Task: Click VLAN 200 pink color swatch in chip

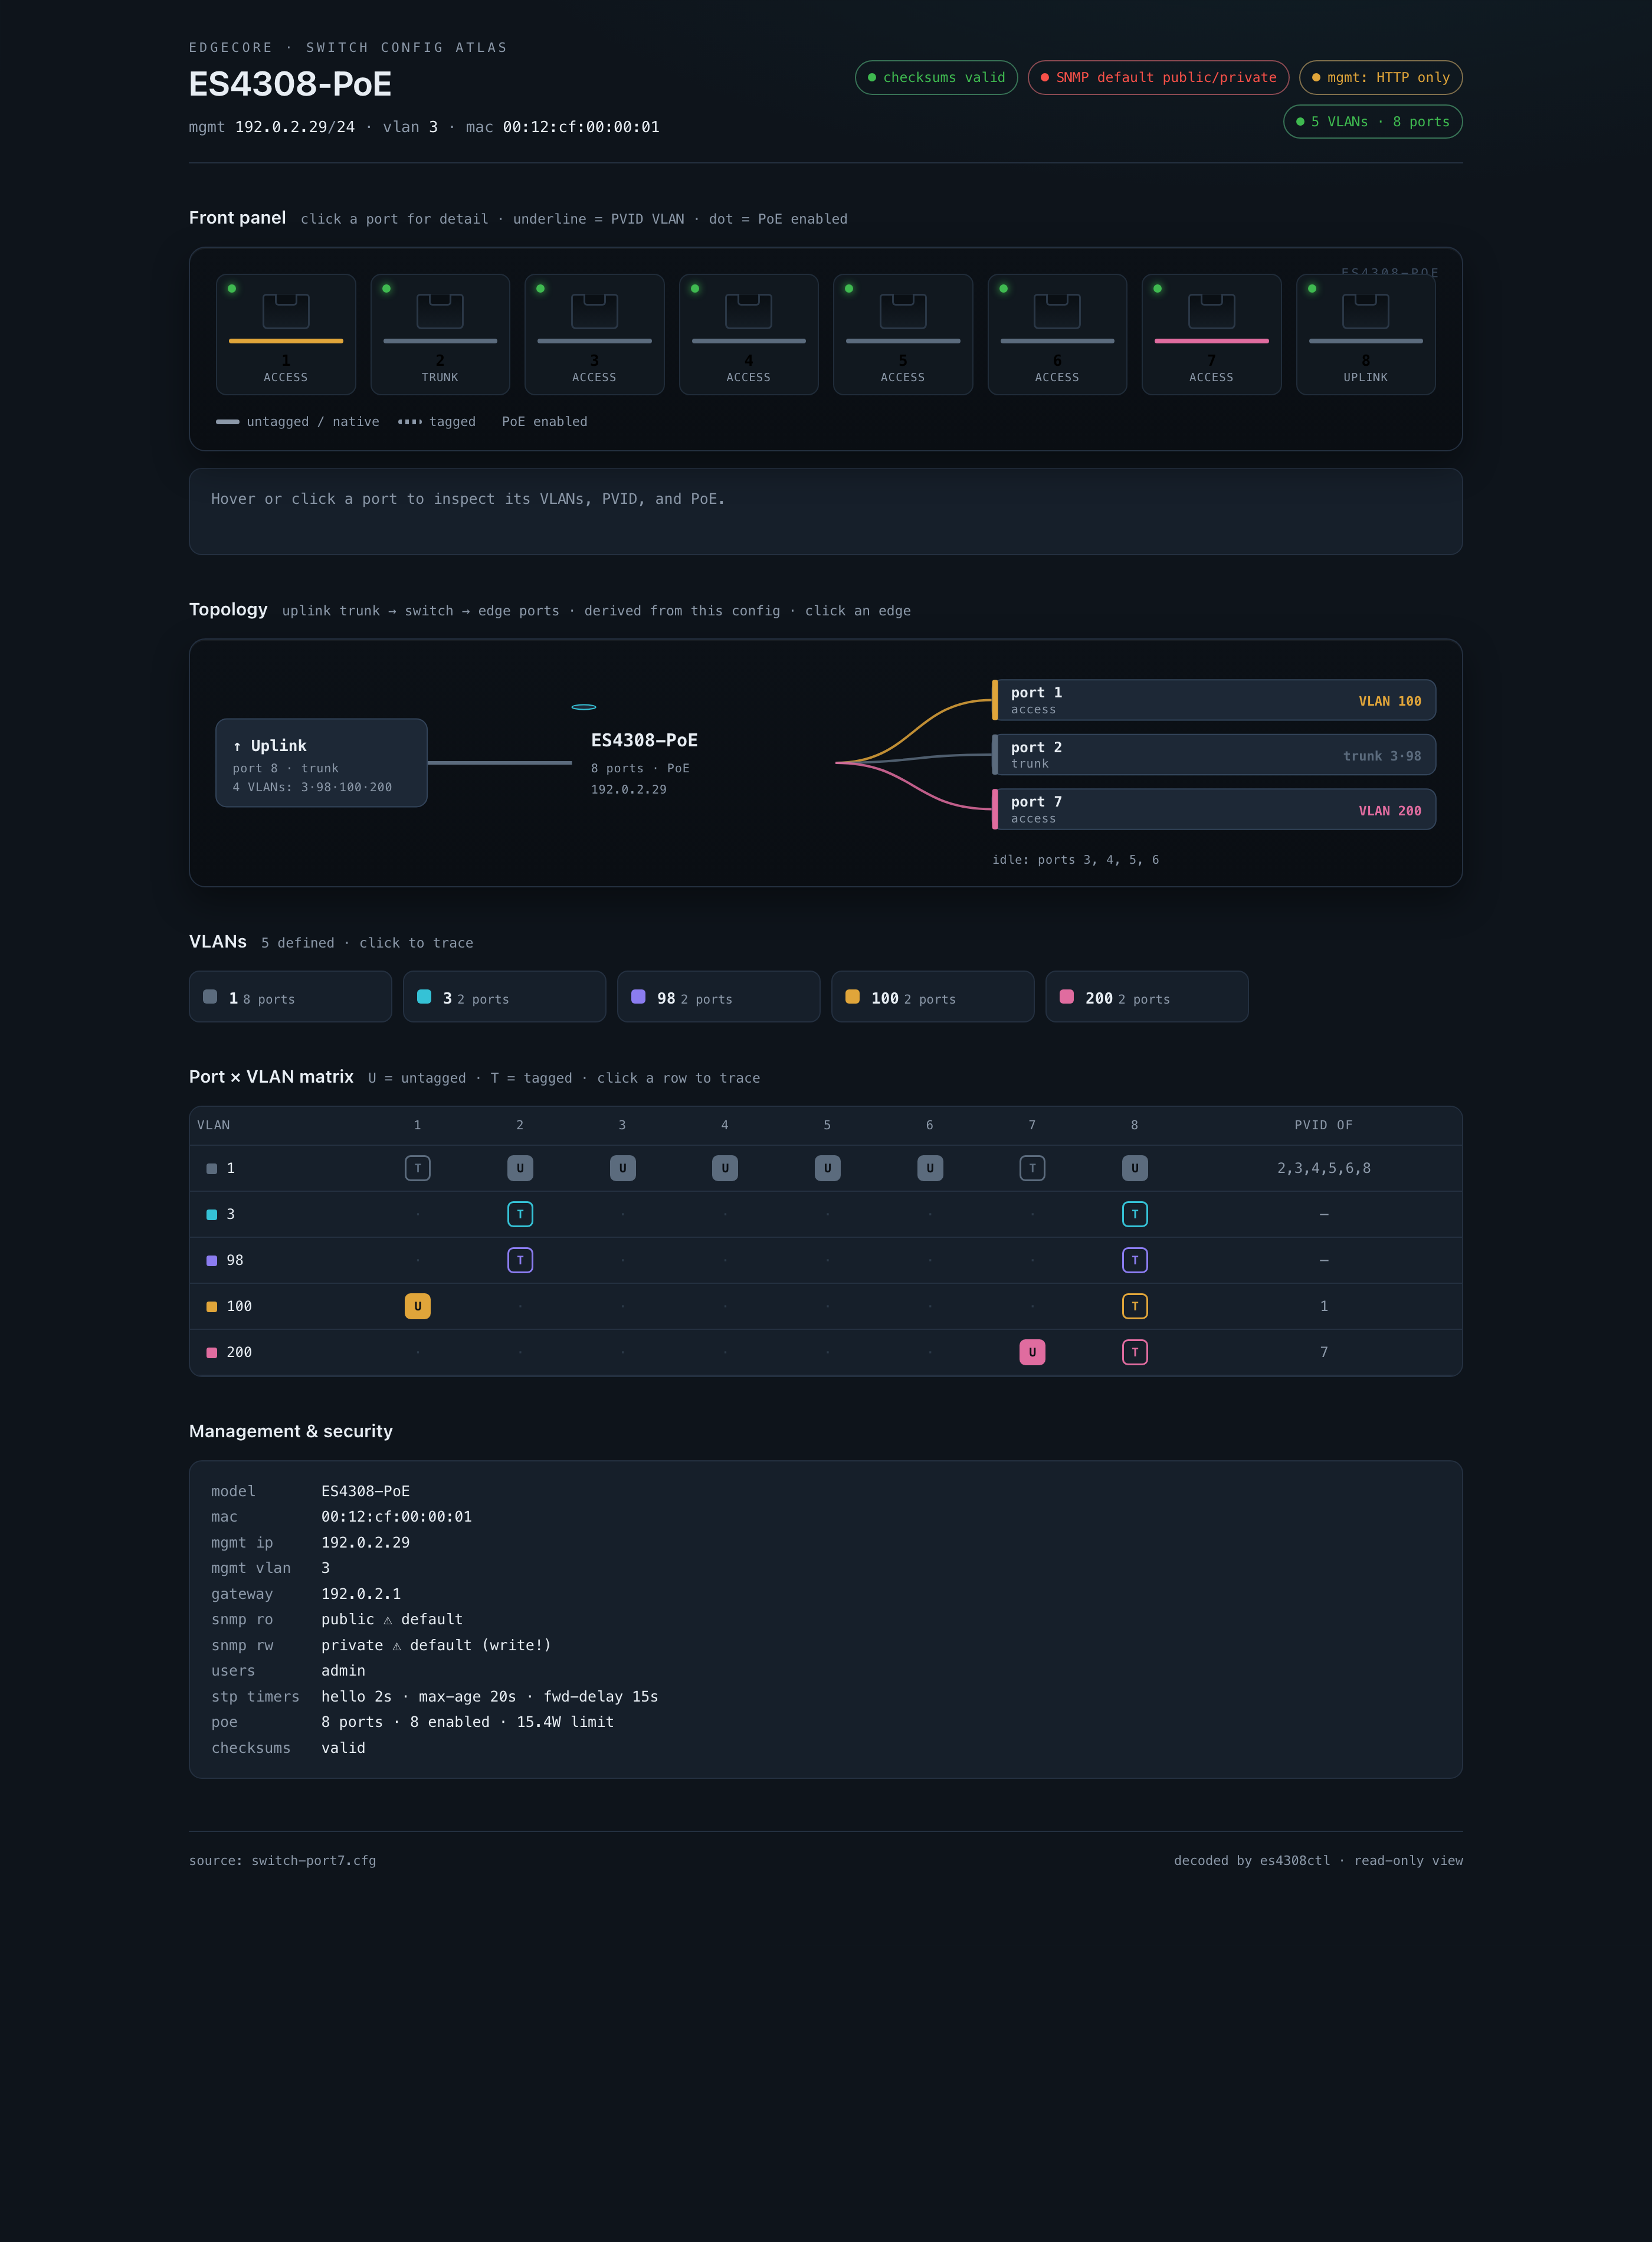Action: (x=1066, y=996)
